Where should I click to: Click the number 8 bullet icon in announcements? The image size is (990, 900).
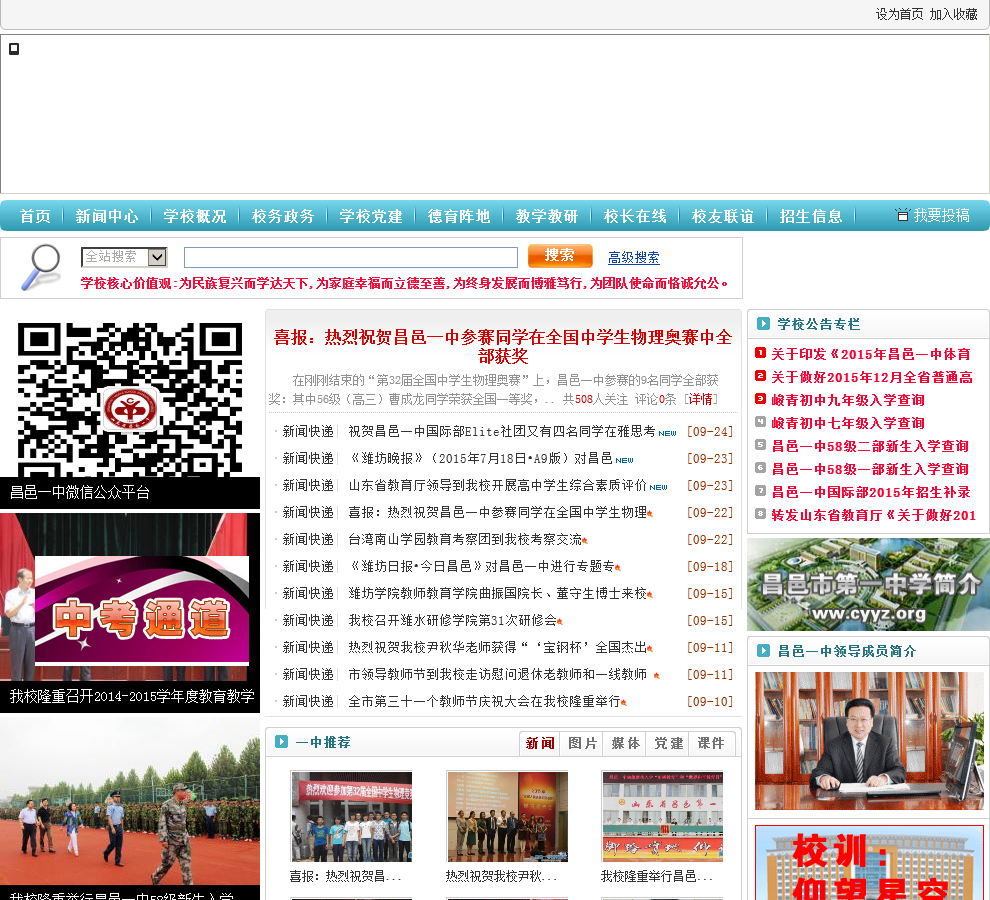click(x=760, y=513)
